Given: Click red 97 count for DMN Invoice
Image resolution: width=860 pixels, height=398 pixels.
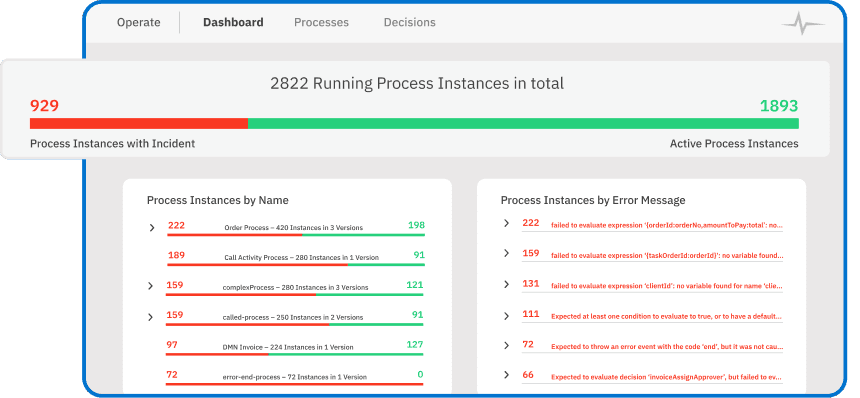Looking at the screenshot, I should click(172, 345).
